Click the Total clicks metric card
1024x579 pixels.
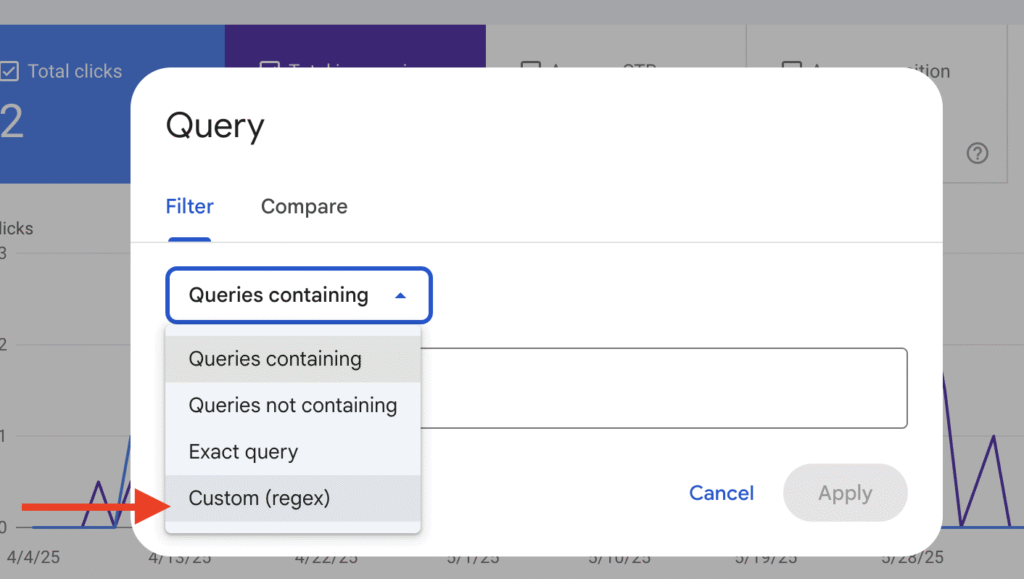(65, 104)
